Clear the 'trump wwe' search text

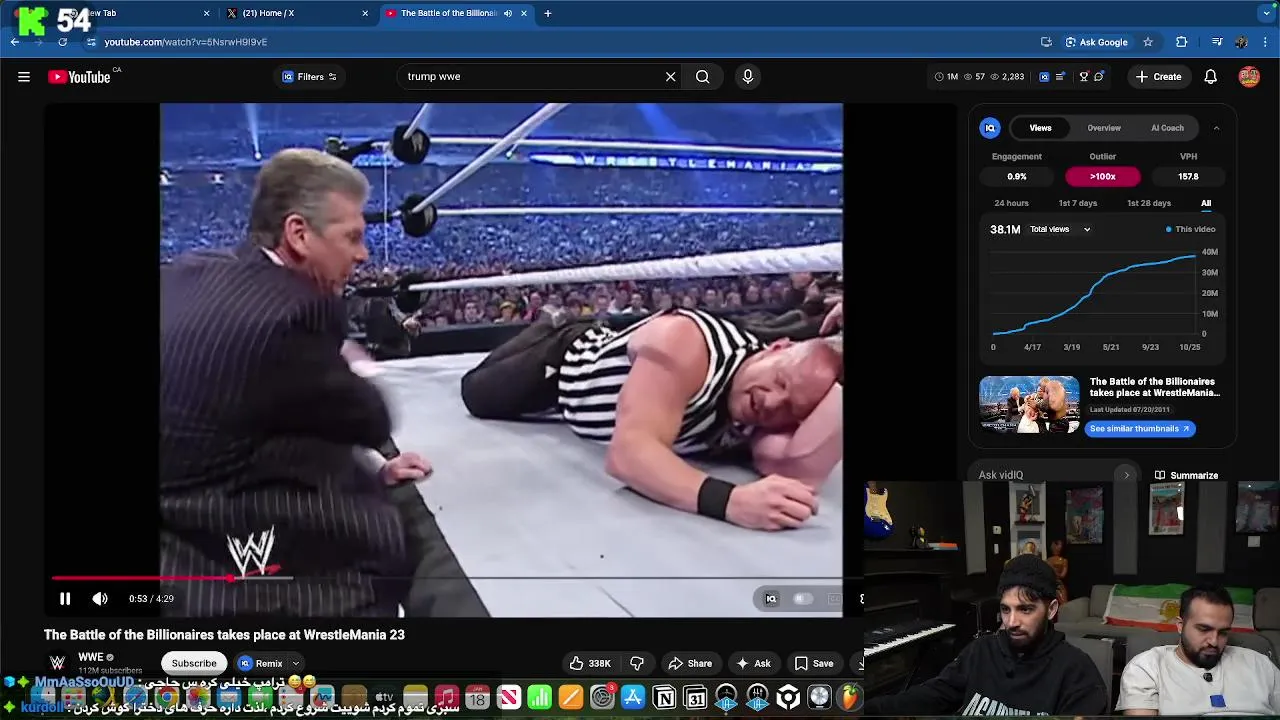click(x=670, y=77)
